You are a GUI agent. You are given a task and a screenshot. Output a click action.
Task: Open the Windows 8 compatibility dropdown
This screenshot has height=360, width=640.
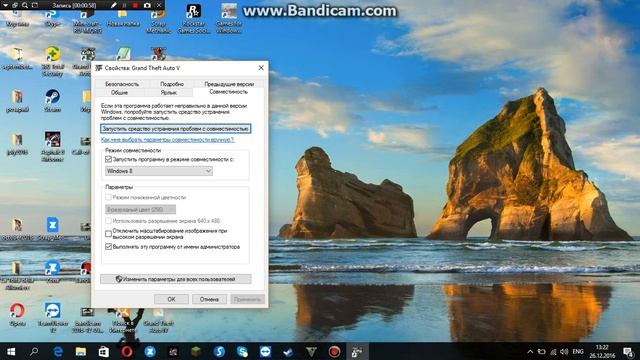coord(159,171)
